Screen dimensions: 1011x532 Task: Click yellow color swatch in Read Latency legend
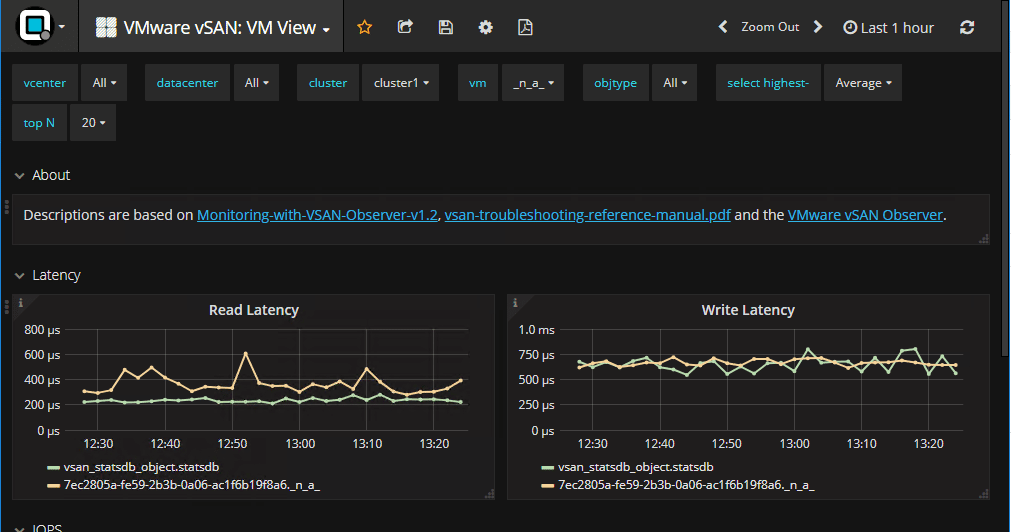coord(54,486)
